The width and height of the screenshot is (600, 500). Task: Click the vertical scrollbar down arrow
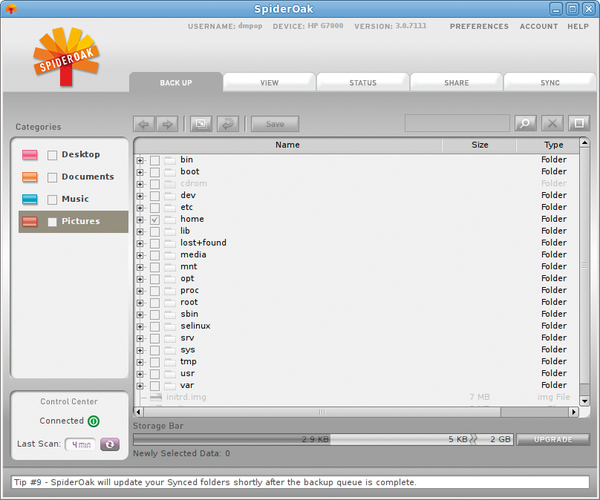pyautogui.click(x=584, y=401)
